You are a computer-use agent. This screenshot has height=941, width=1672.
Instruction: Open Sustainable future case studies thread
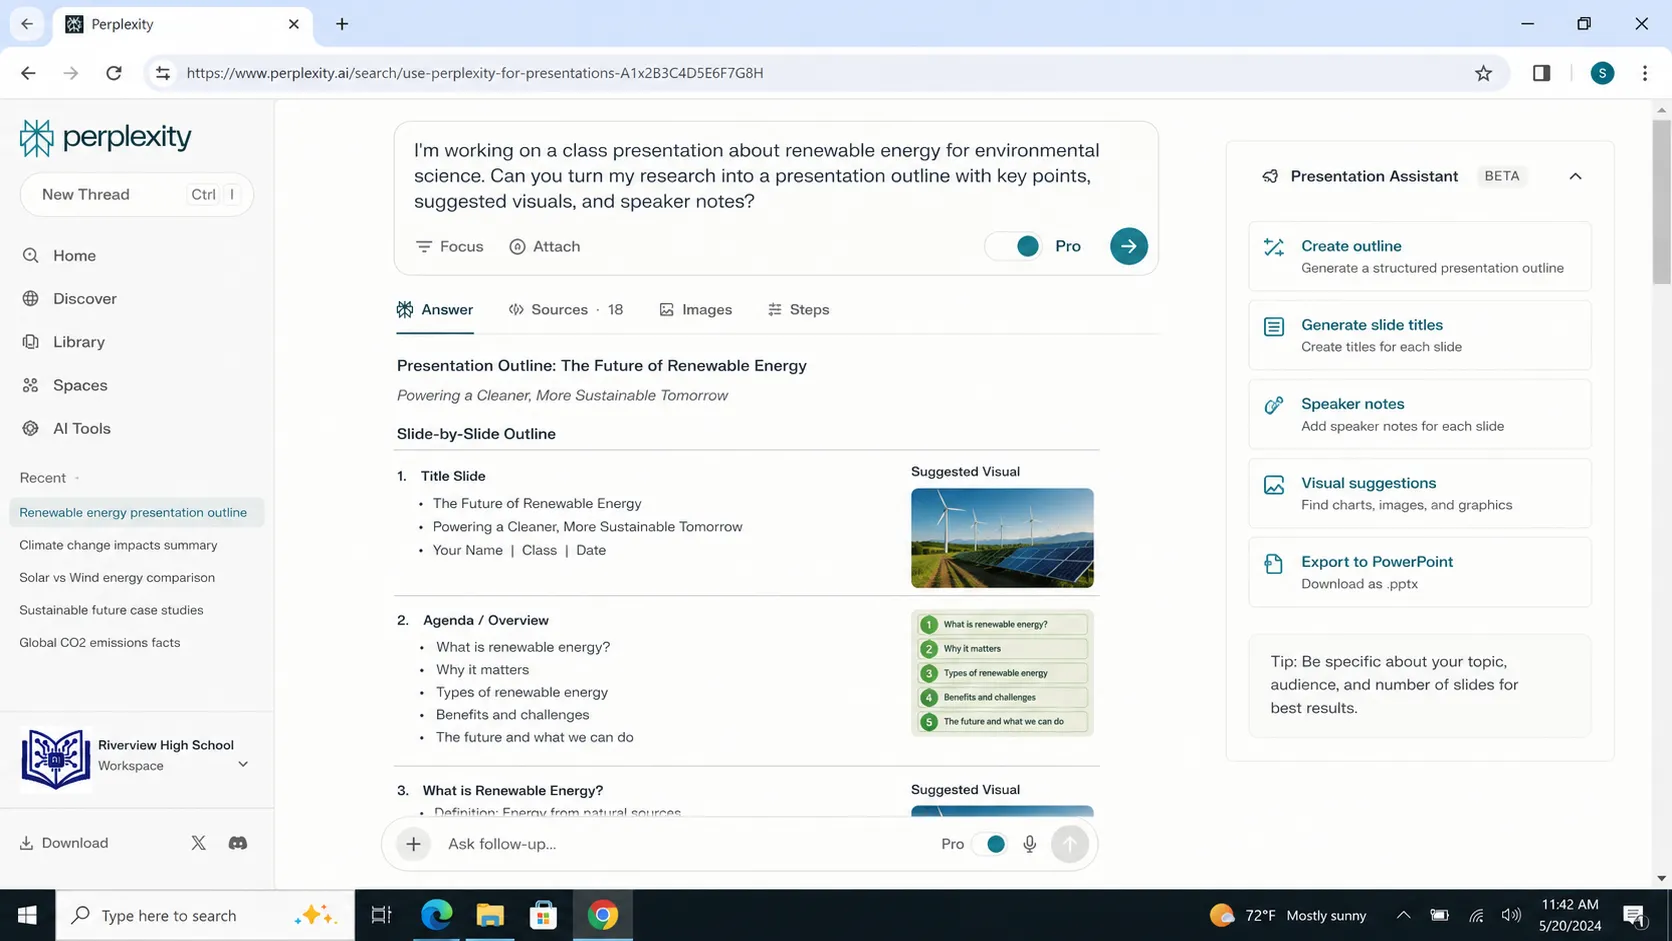coord(111,610)
